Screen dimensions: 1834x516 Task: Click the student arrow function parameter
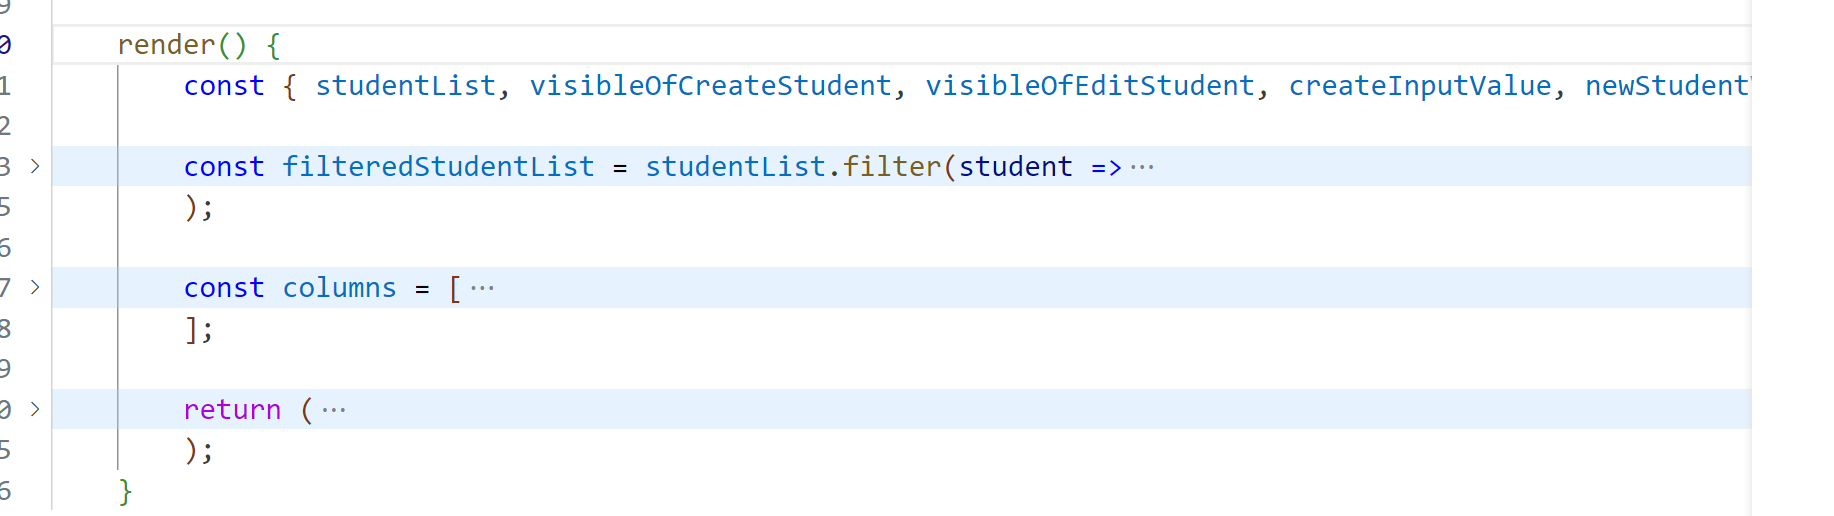(x=1015, y=167)
